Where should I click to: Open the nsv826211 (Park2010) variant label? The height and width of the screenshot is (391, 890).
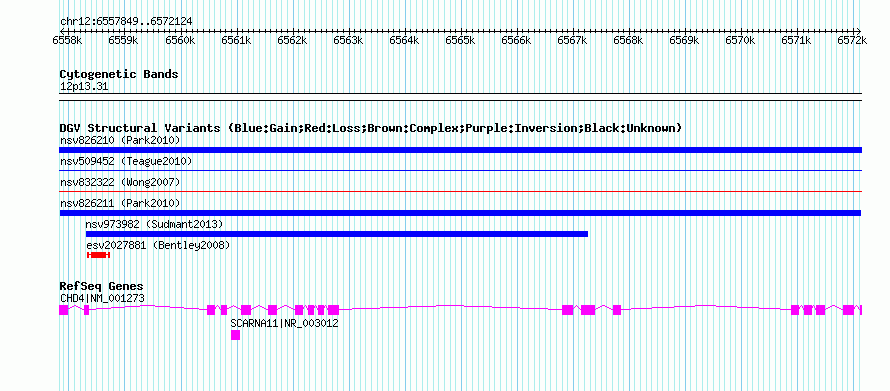(x=120, y=203)
